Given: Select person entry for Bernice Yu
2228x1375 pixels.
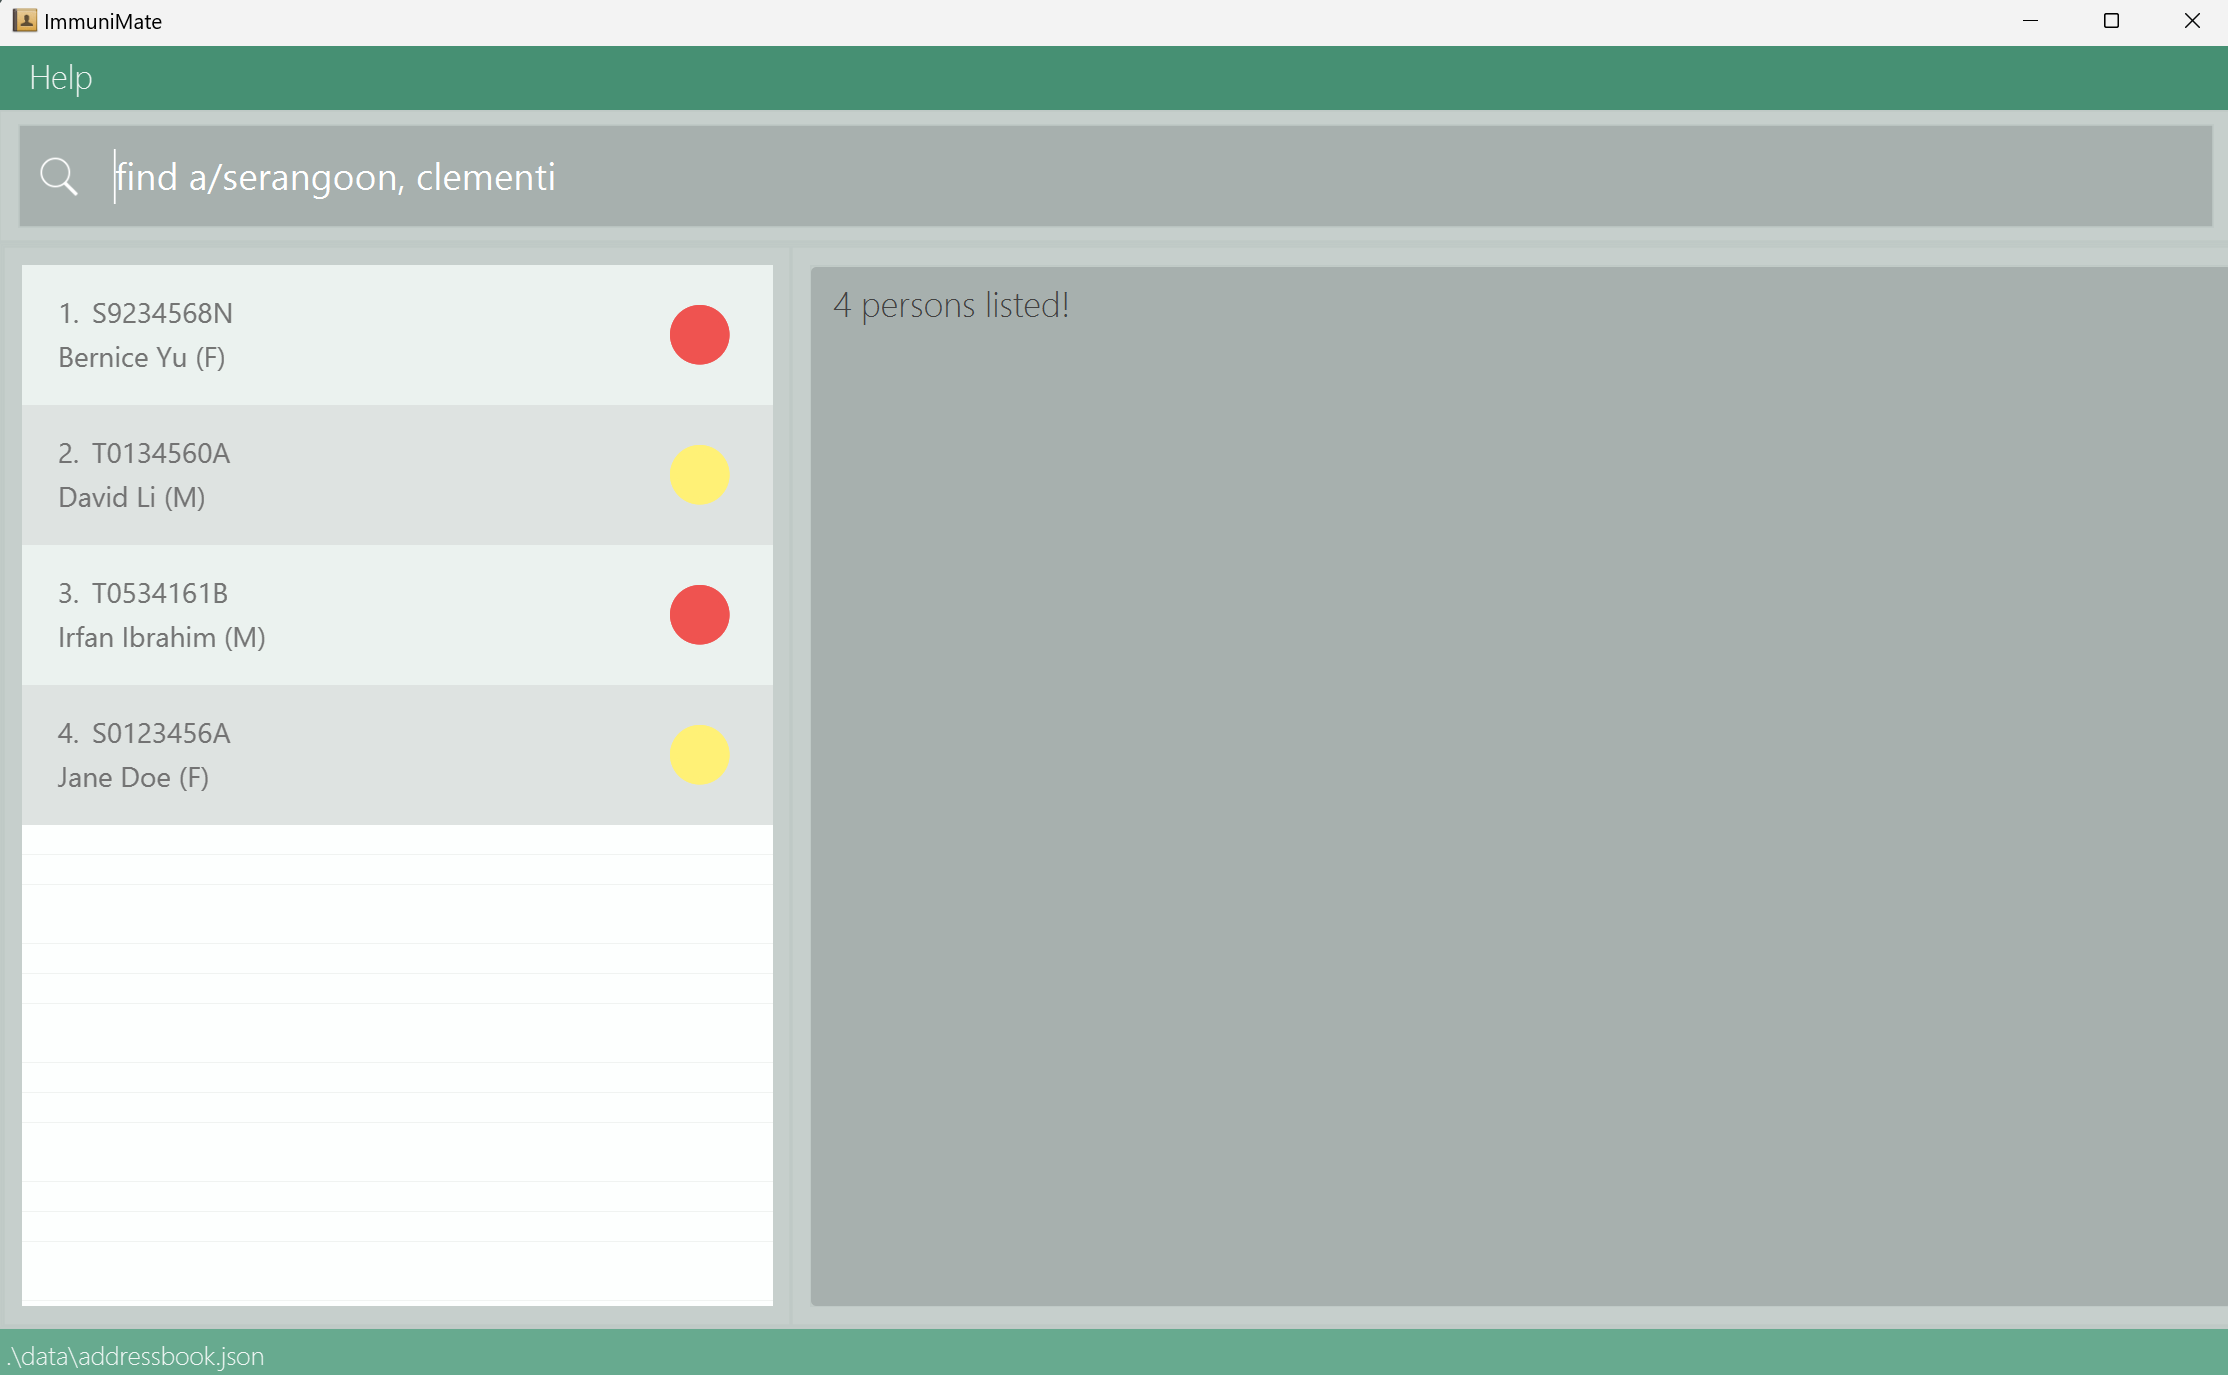Looking at the screenshot, I should 396,334.
